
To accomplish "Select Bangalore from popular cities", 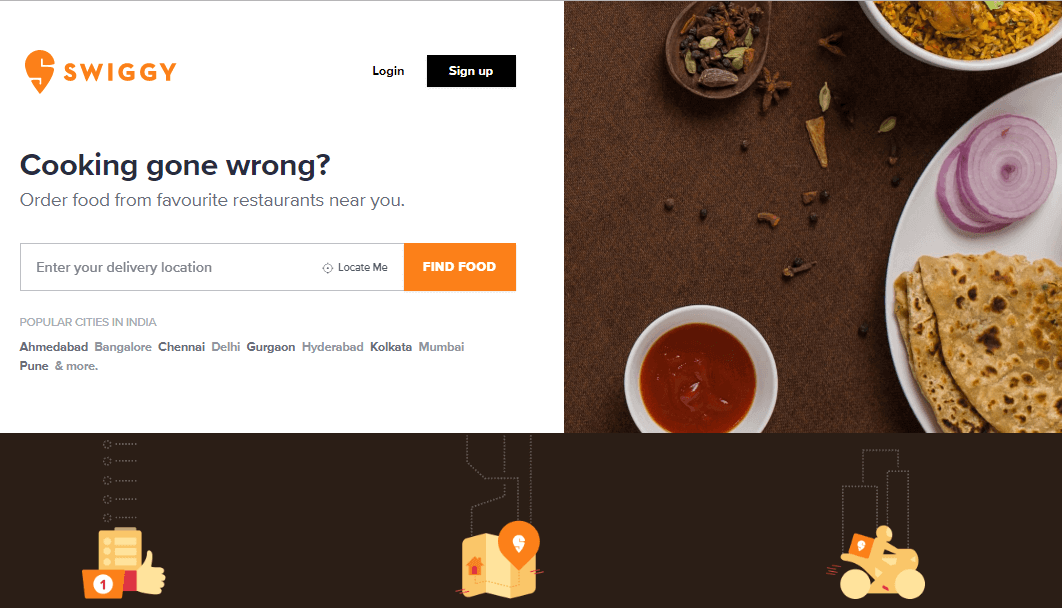I will [x=123, y=347].
